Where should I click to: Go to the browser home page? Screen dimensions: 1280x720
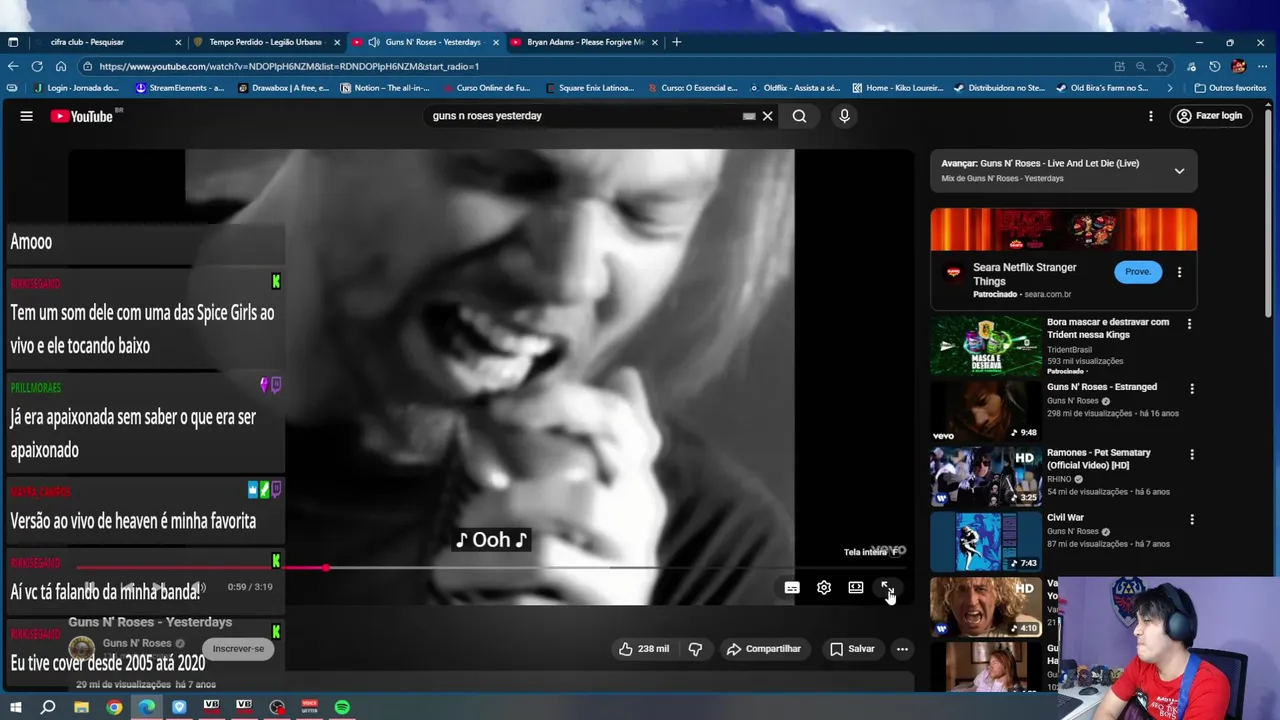[x=61, y=66]
